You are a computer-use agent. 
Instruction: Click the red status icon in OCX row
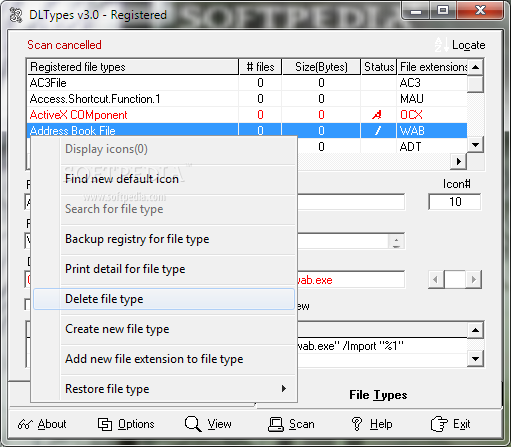coord(377,115)
